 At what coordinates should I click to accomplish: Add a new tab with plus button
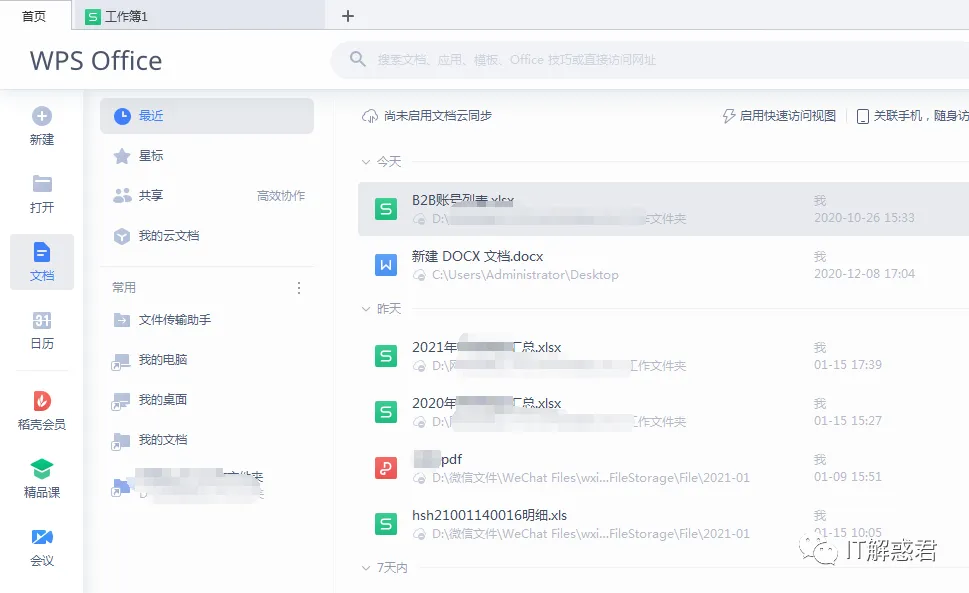coord(348,16)
